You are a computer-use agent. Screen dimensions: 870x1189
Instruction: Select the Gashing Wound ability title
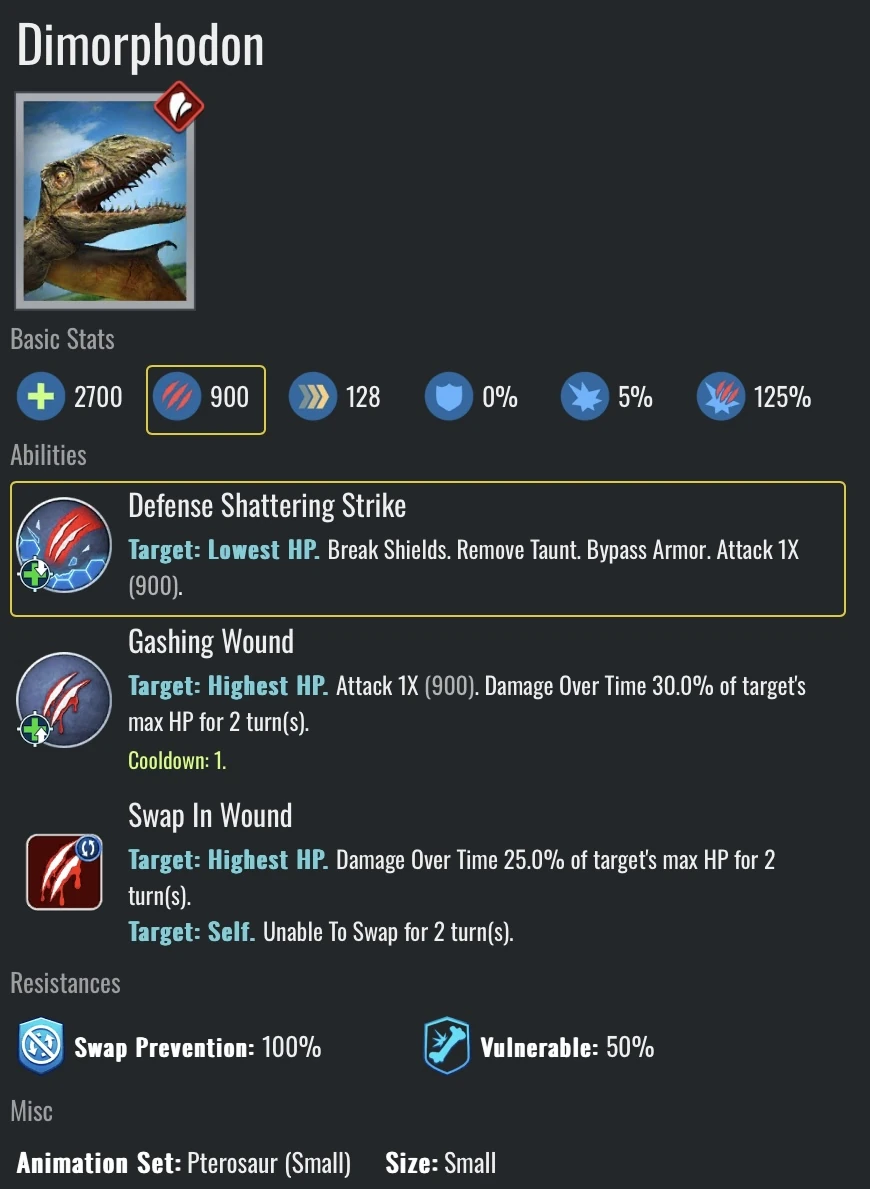pos(211,641)
